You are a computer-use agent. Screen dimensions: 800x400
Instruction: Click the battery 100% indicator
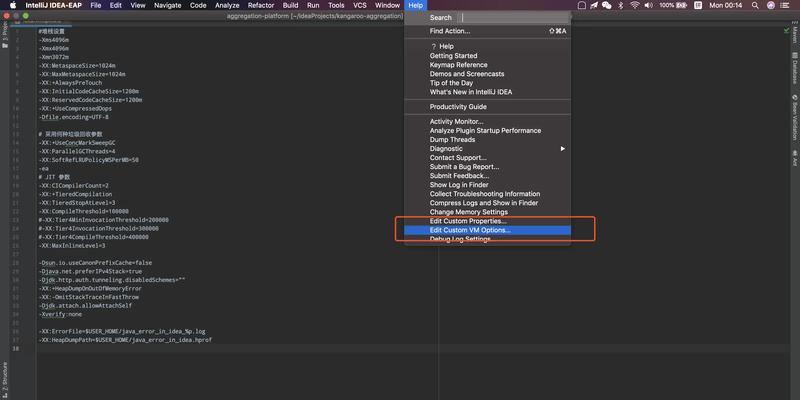tap(673, 5)
